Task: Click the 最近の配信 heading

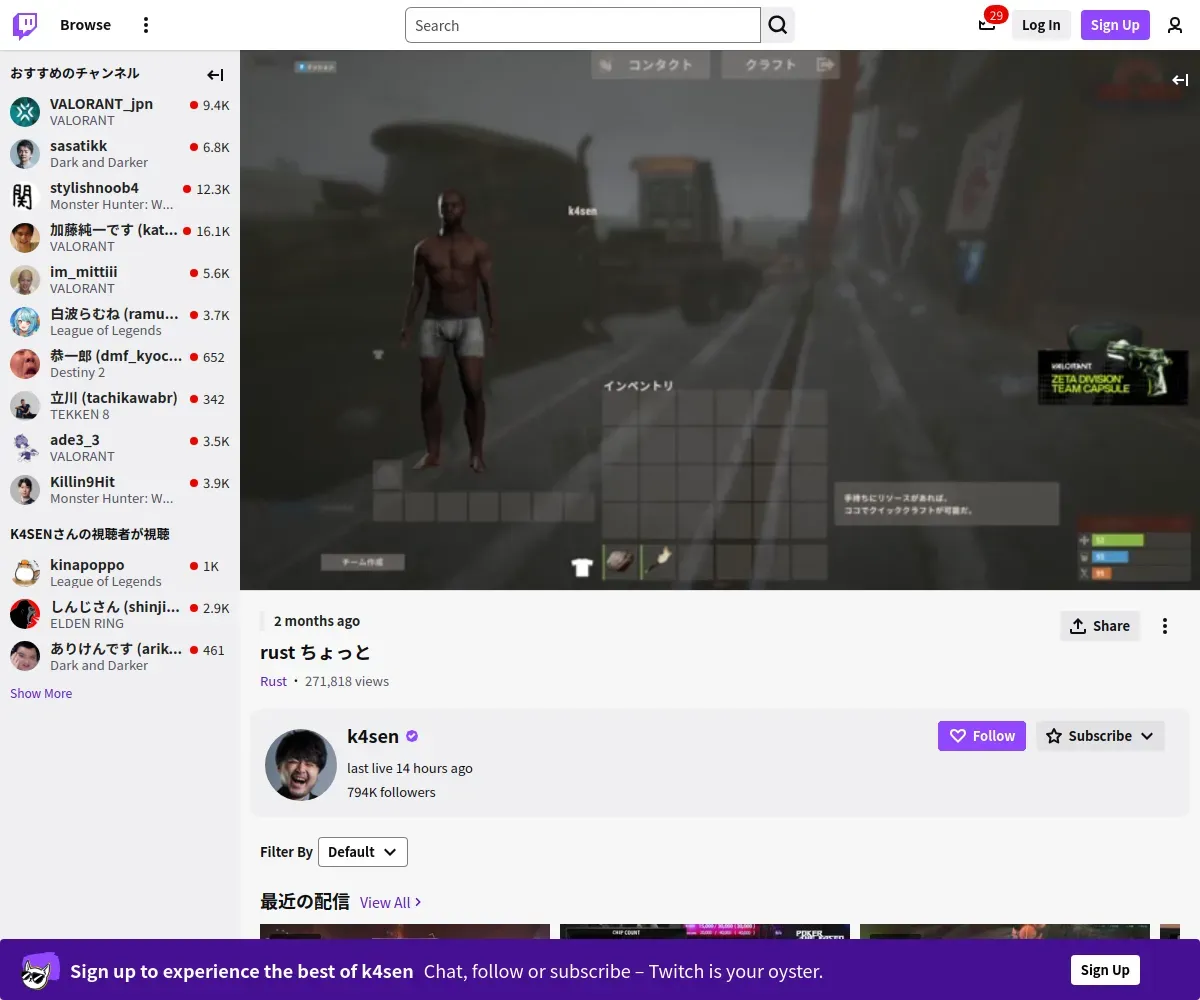Action: [305, 902]
